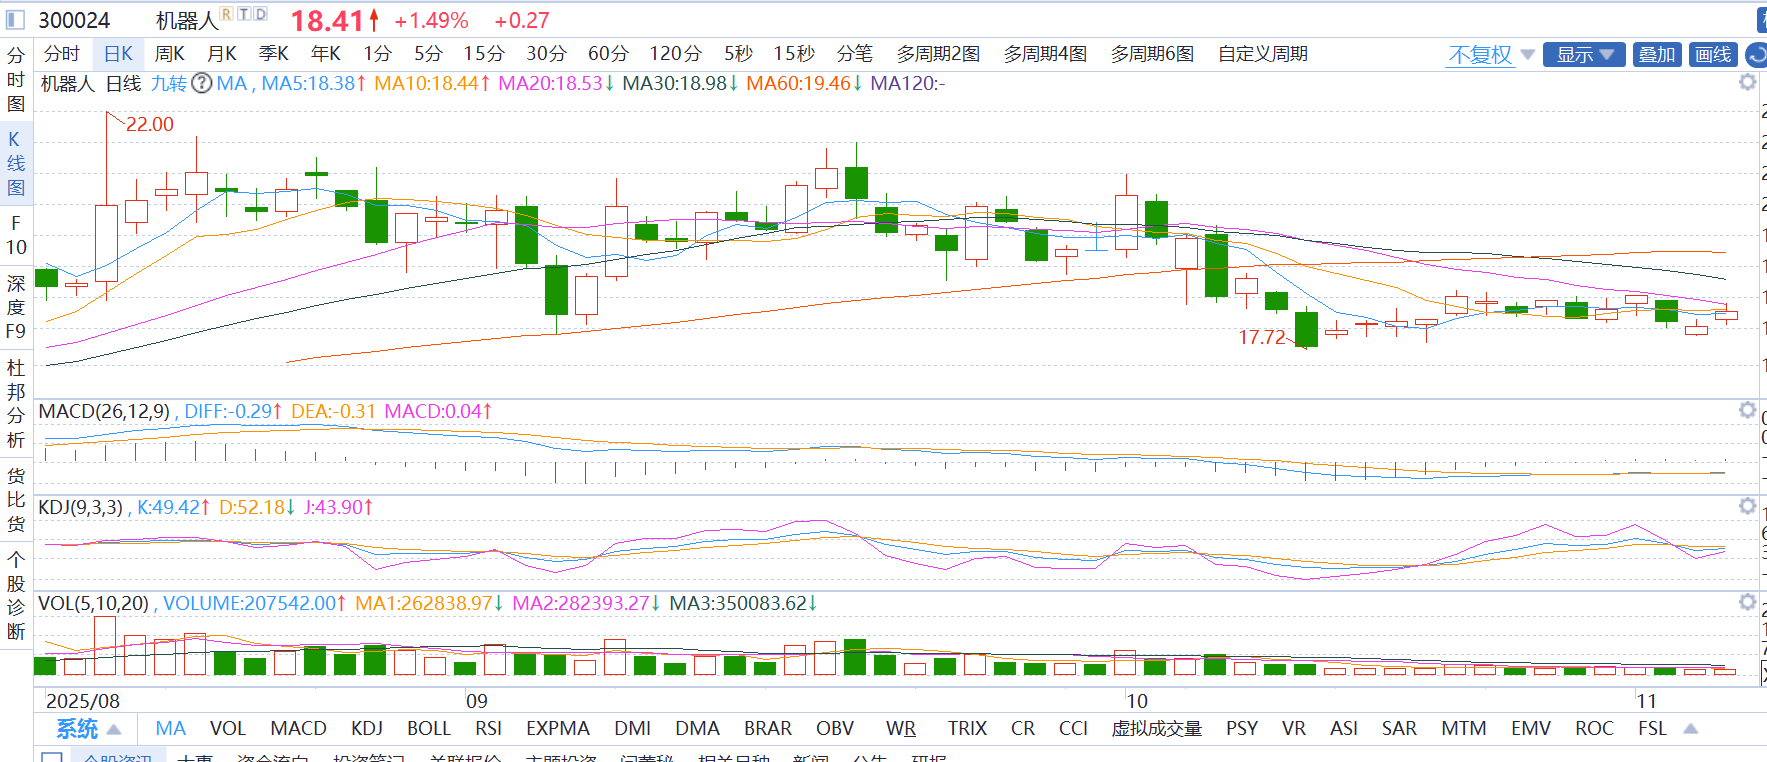Select the EXPMA indicator
Viewport: 1767px width, 762px height.
(x=558, y=729)
